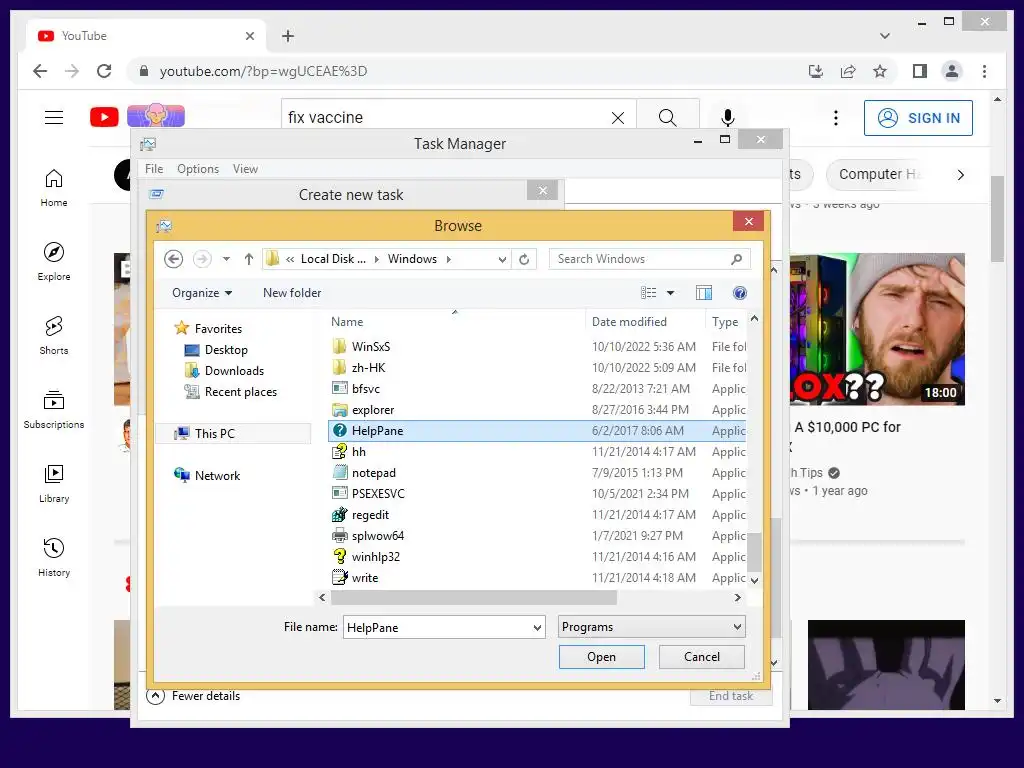
Task: Click the Open button
Action: click(x=601, y=657)
